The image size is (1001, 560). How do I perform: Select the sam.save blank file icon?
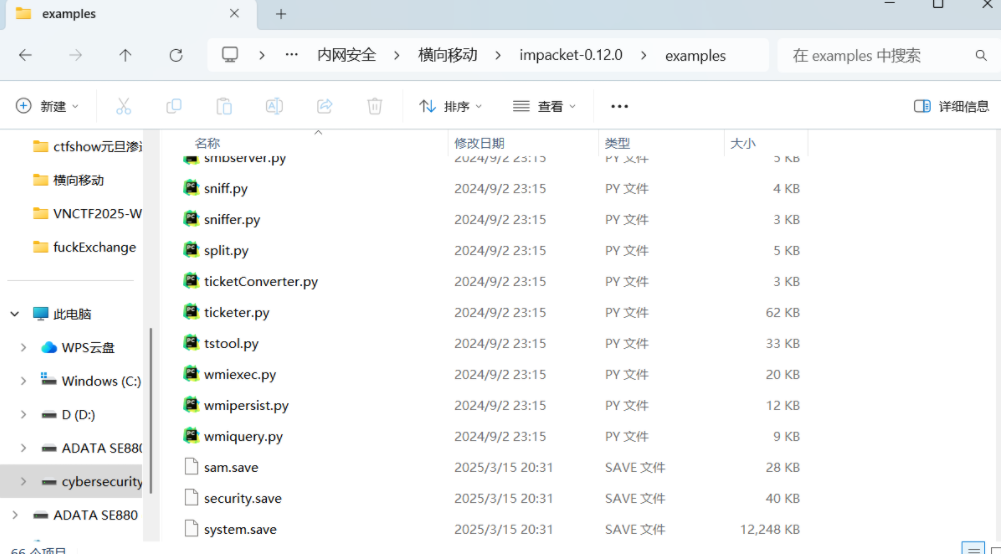pyautogui.click(x=191, y=467)
